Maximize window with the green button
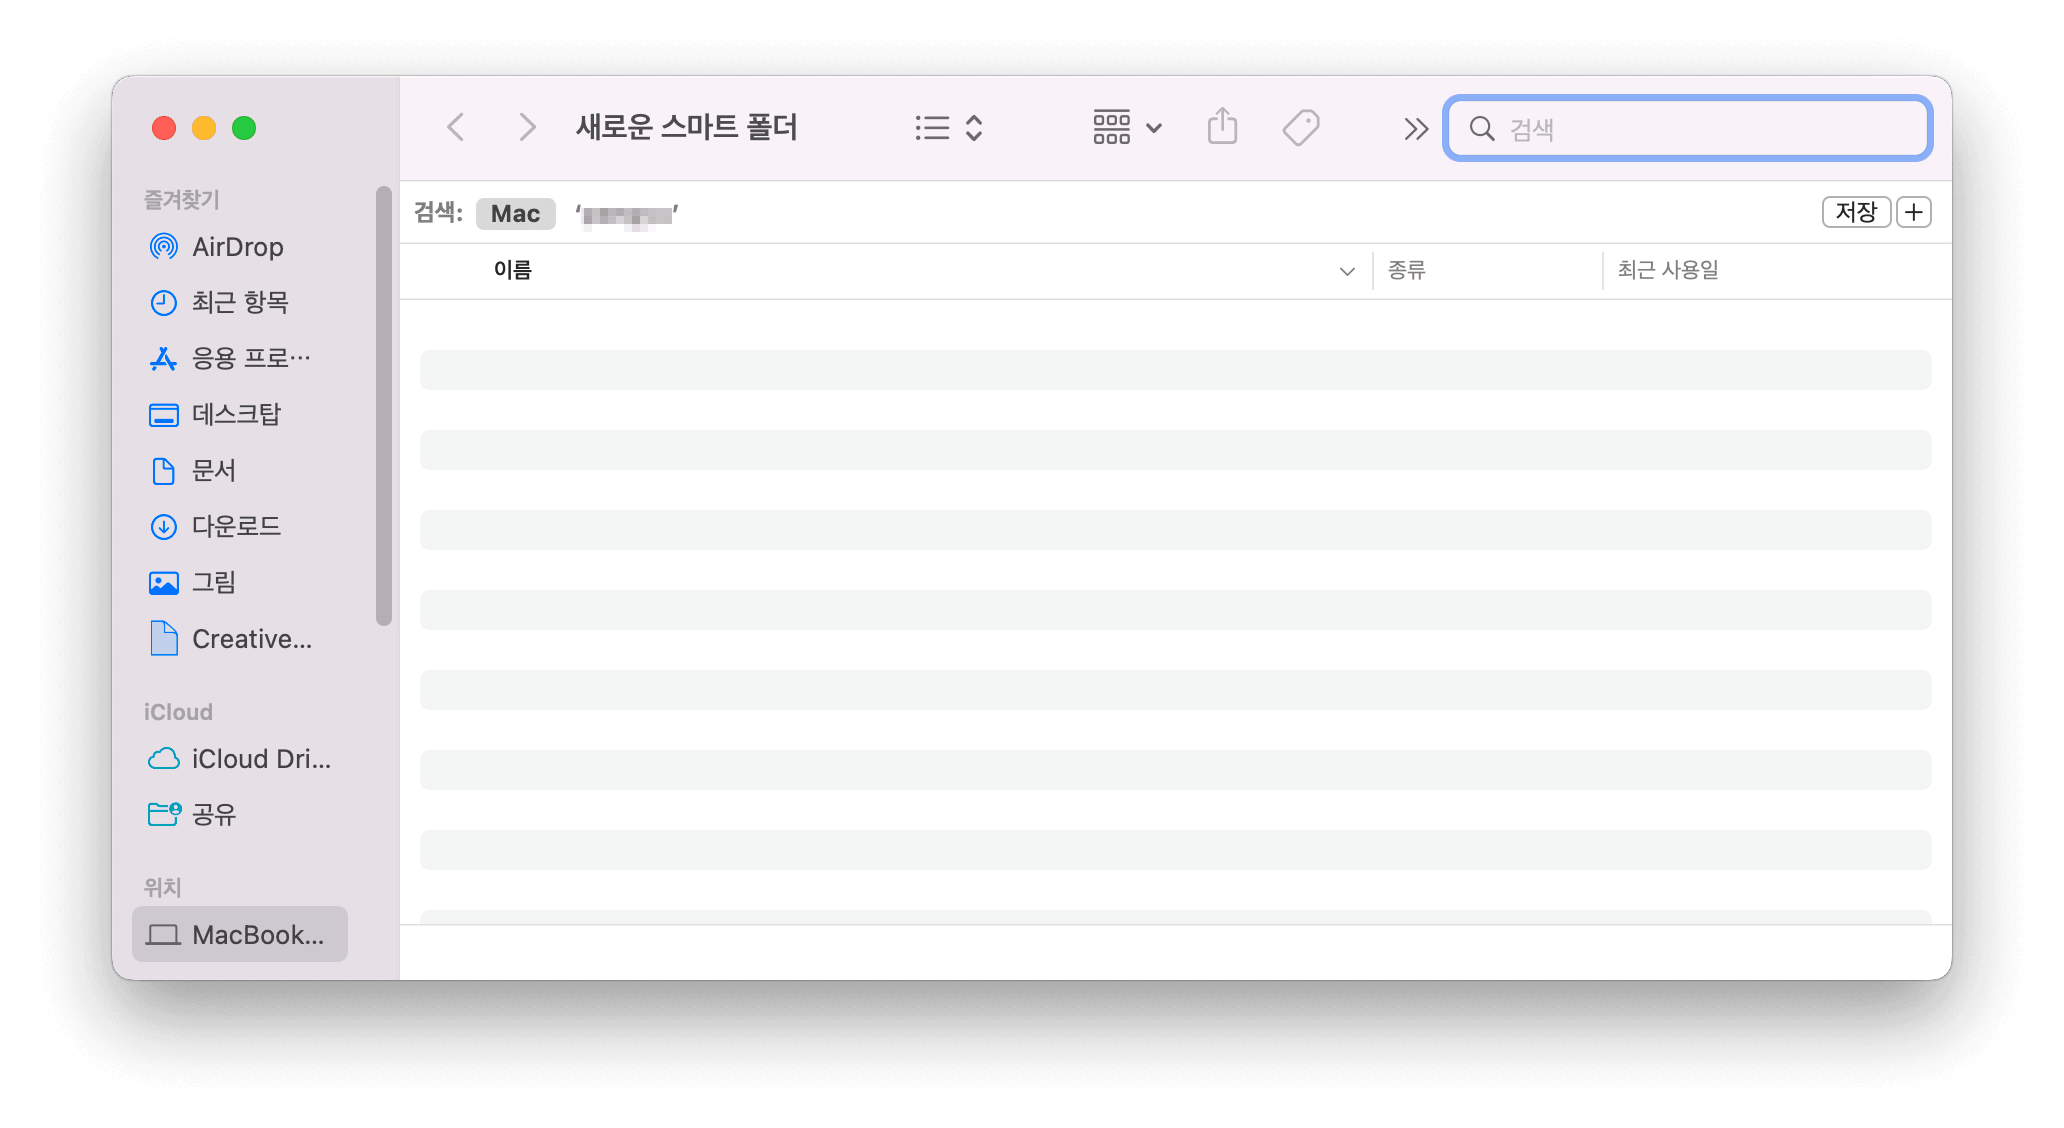This screenshot has width=2064, height=1128. (x=244, y=128)
